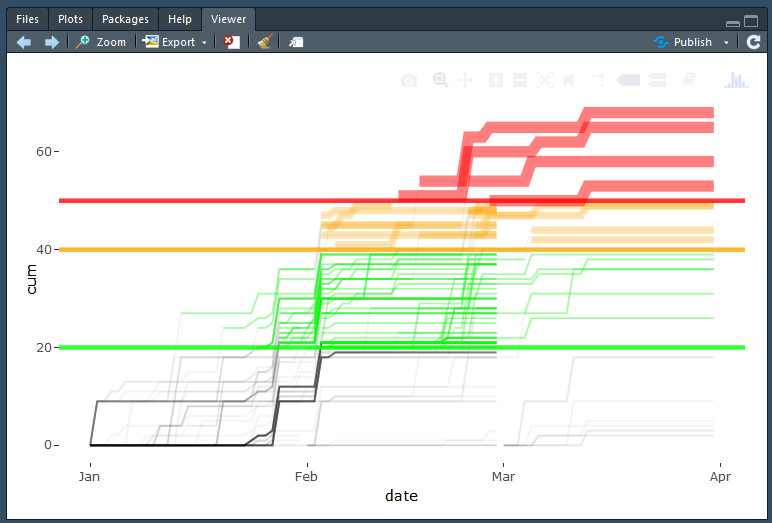Image resolution: width=772 pixels, height=523 pixels.
Task: Click the 60 y-axis tick label
Action: [44, 152]
